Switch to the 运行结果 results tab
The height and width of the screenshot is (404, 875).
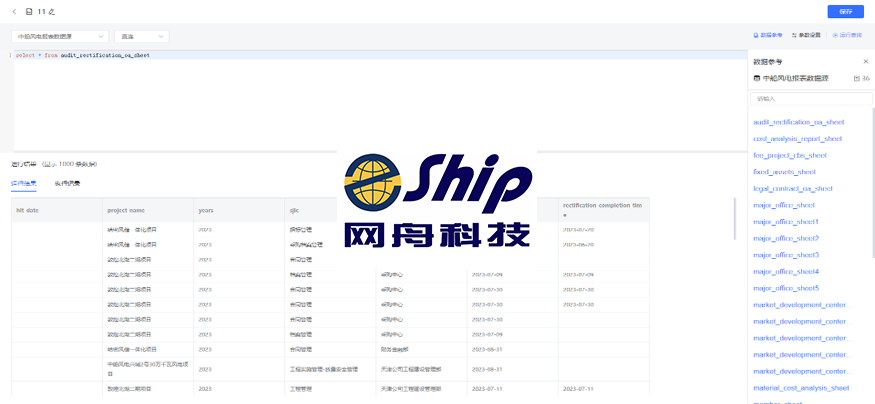[24, 183]
